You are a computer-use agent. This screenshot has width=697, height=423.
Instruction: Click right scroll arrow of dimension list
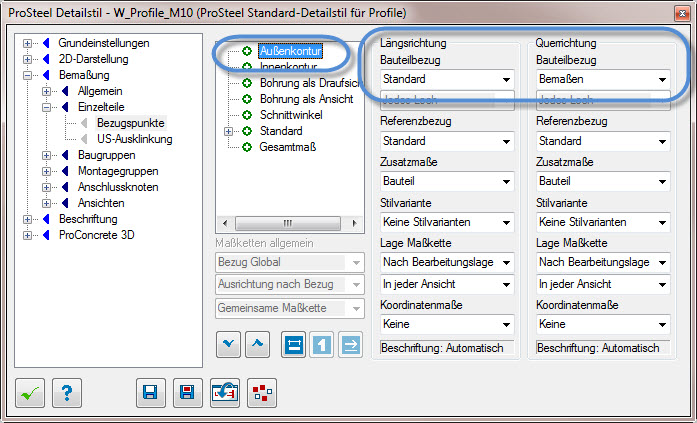tap(354, 223)
